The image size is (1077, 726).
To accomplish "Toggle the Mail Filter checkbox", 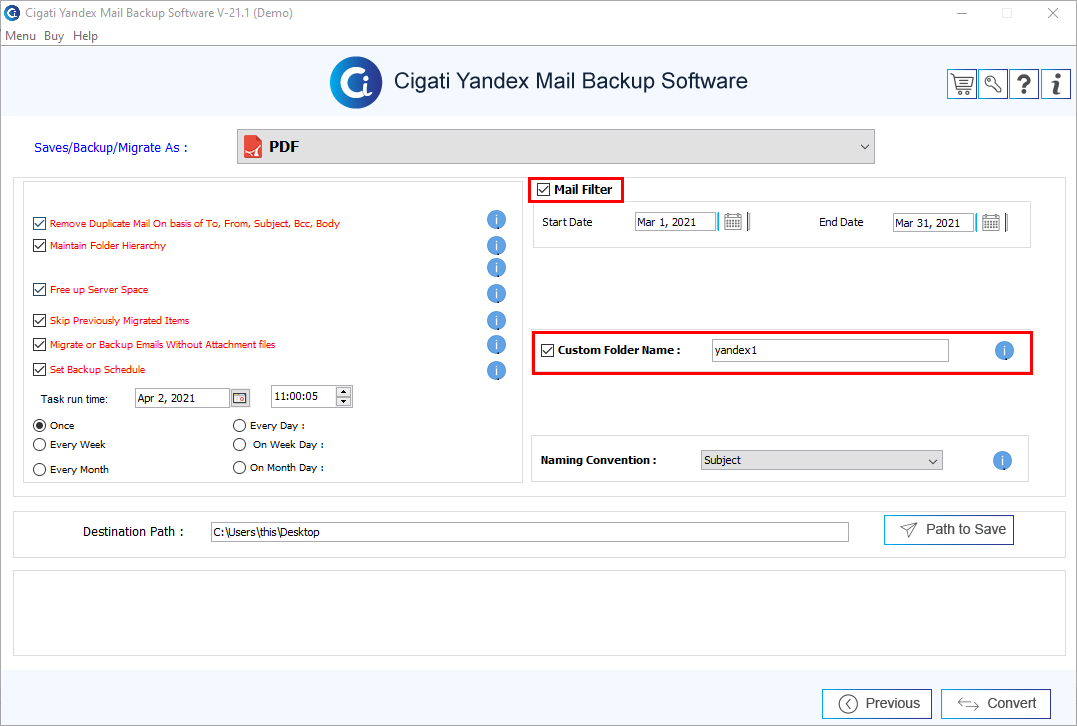I will 543,190.
